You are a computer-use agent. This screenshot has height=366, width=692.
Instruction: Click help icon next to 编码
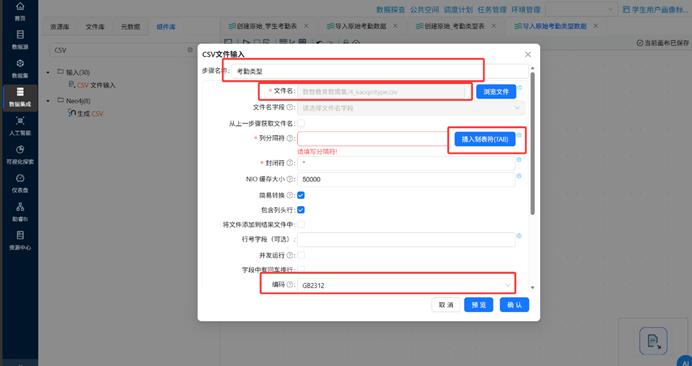pyautogui.click(x=290, y=285)
